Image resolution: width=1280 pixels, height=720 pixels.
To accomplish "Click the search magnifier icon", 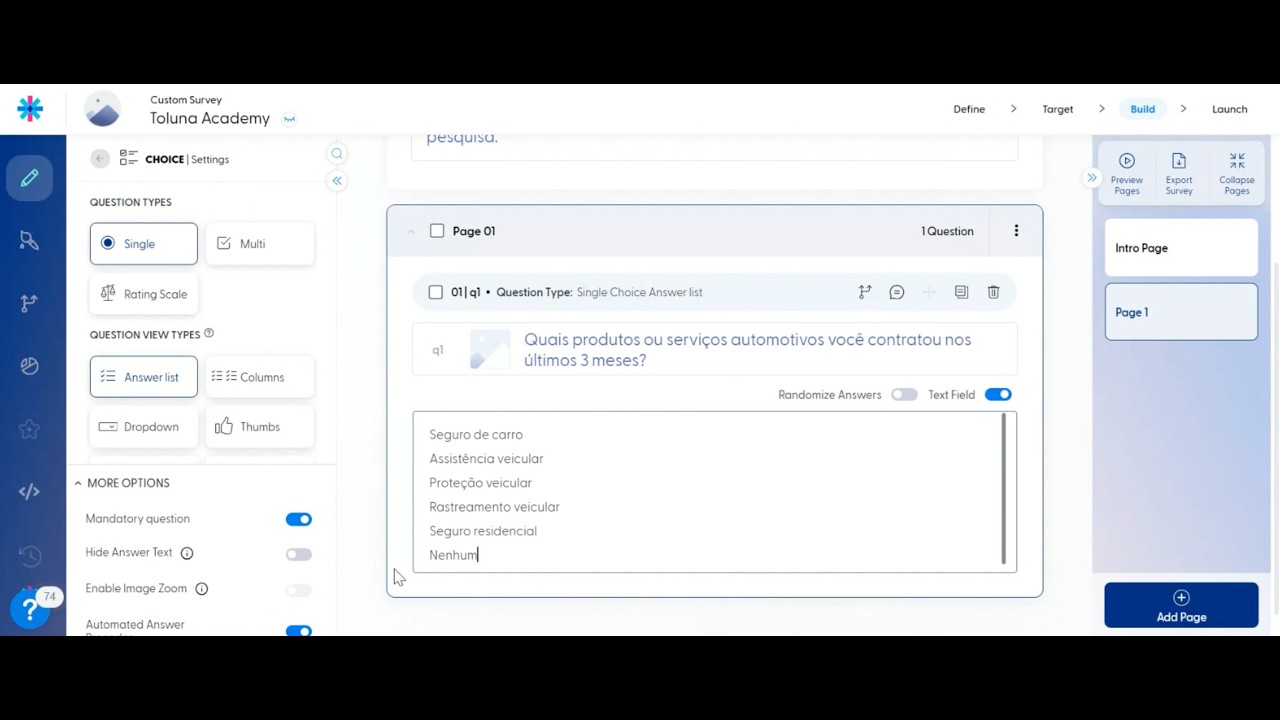I will point(337,153).
